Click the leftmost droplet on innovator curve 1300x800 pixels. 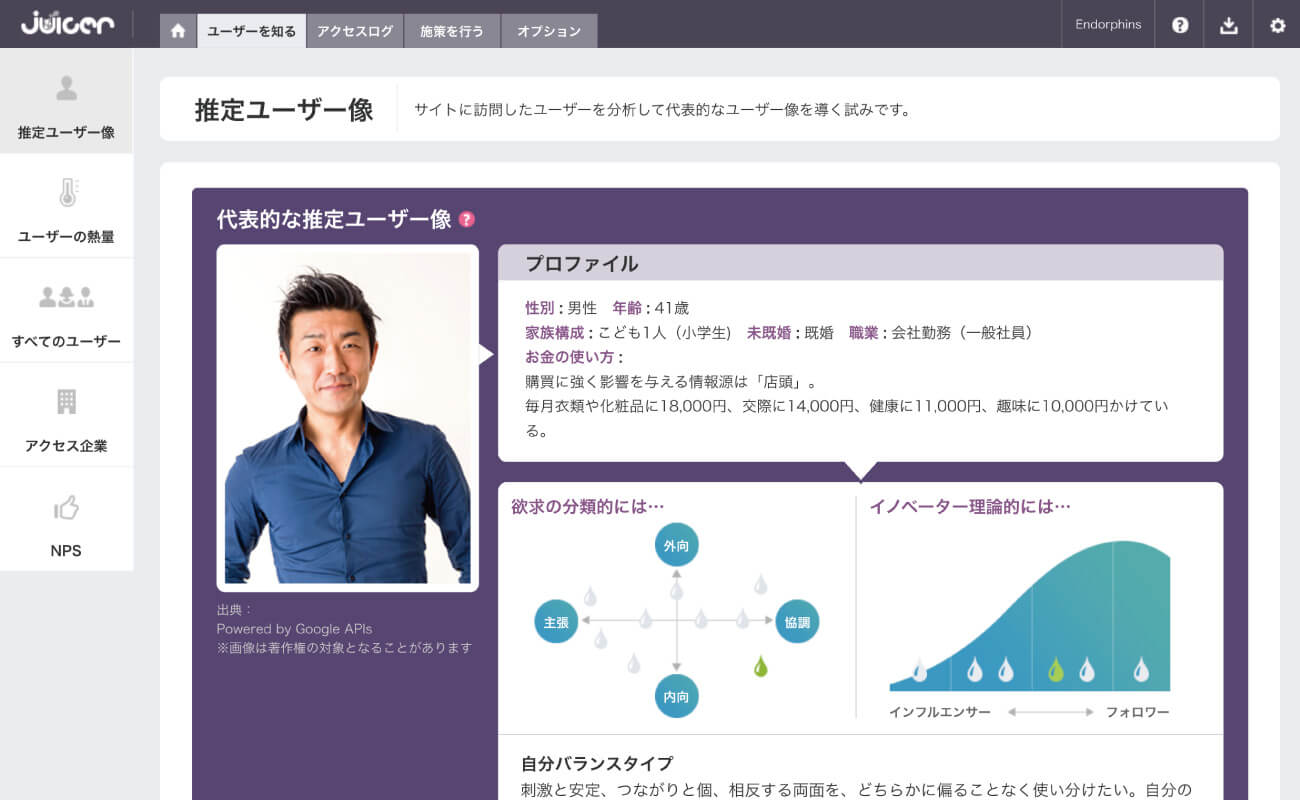point(919,670)
